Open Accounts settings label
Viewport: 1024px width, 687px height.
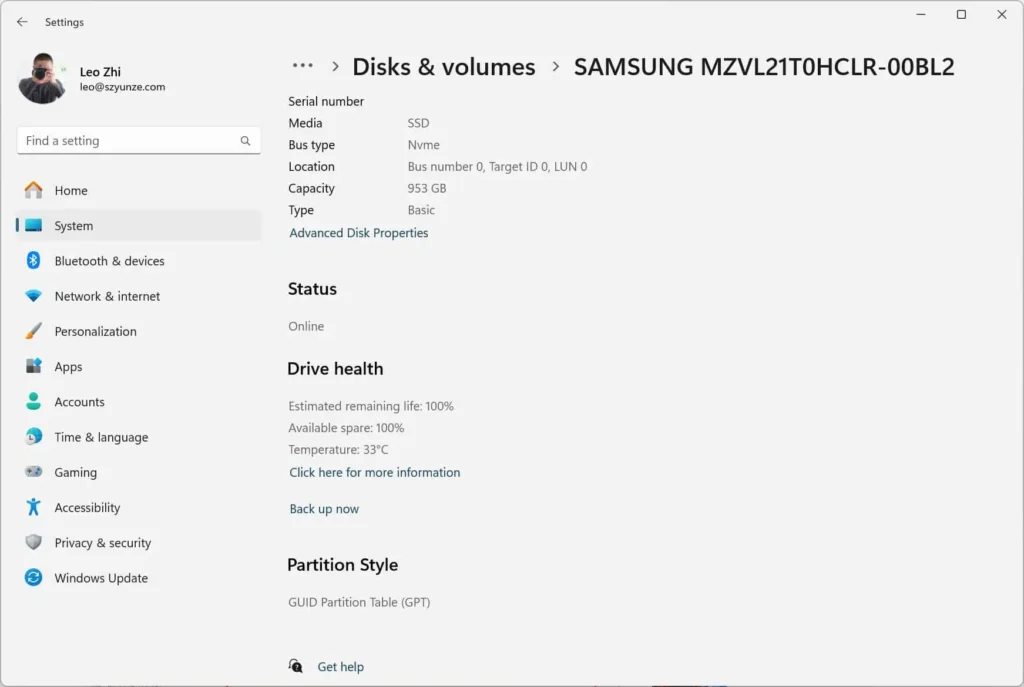point(79,402)
